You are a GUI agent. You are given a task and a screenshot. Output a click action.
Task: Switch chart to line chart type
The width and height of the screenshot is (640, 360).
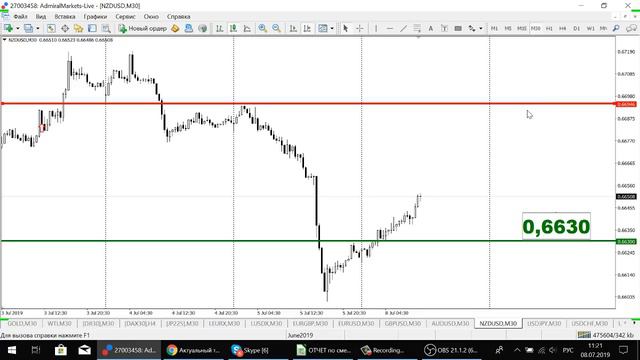coord(247,28)
